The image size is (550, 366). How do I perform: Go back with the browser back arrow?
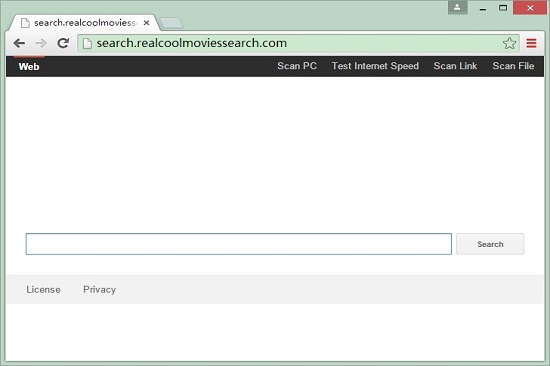click(x=19, y=43)
